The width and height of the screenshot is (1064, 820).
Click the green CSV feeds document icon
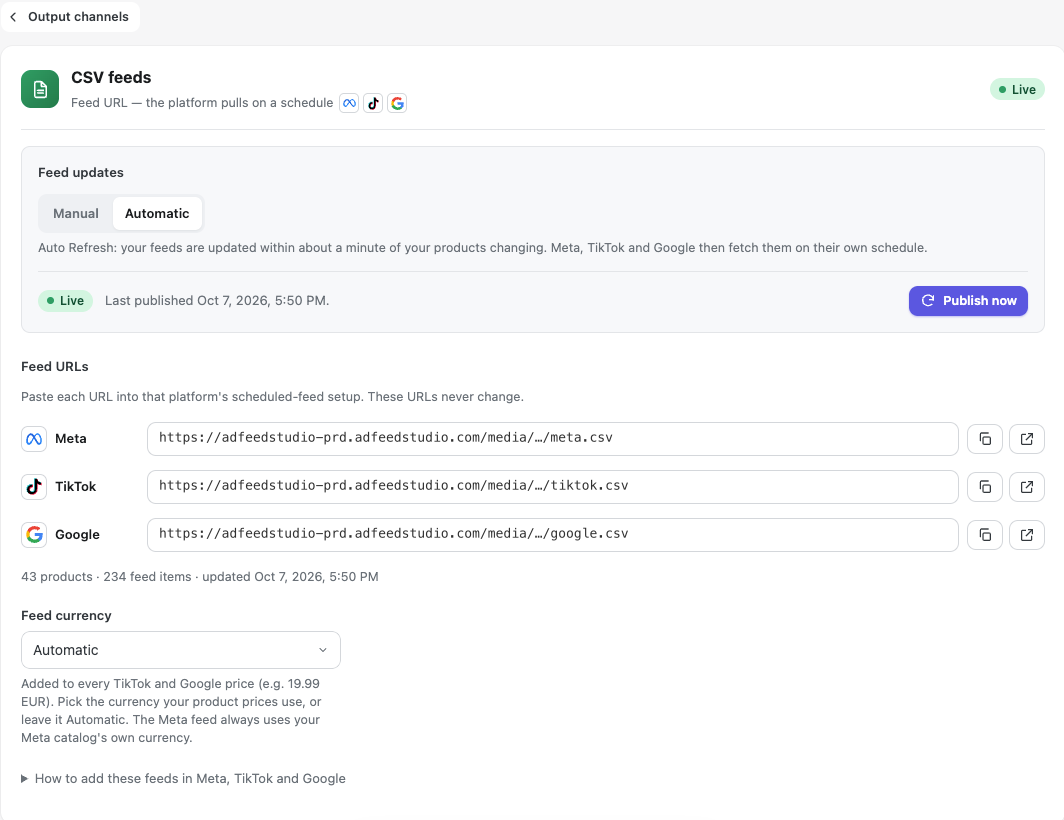pyautogui.click(x=40, y=89)
